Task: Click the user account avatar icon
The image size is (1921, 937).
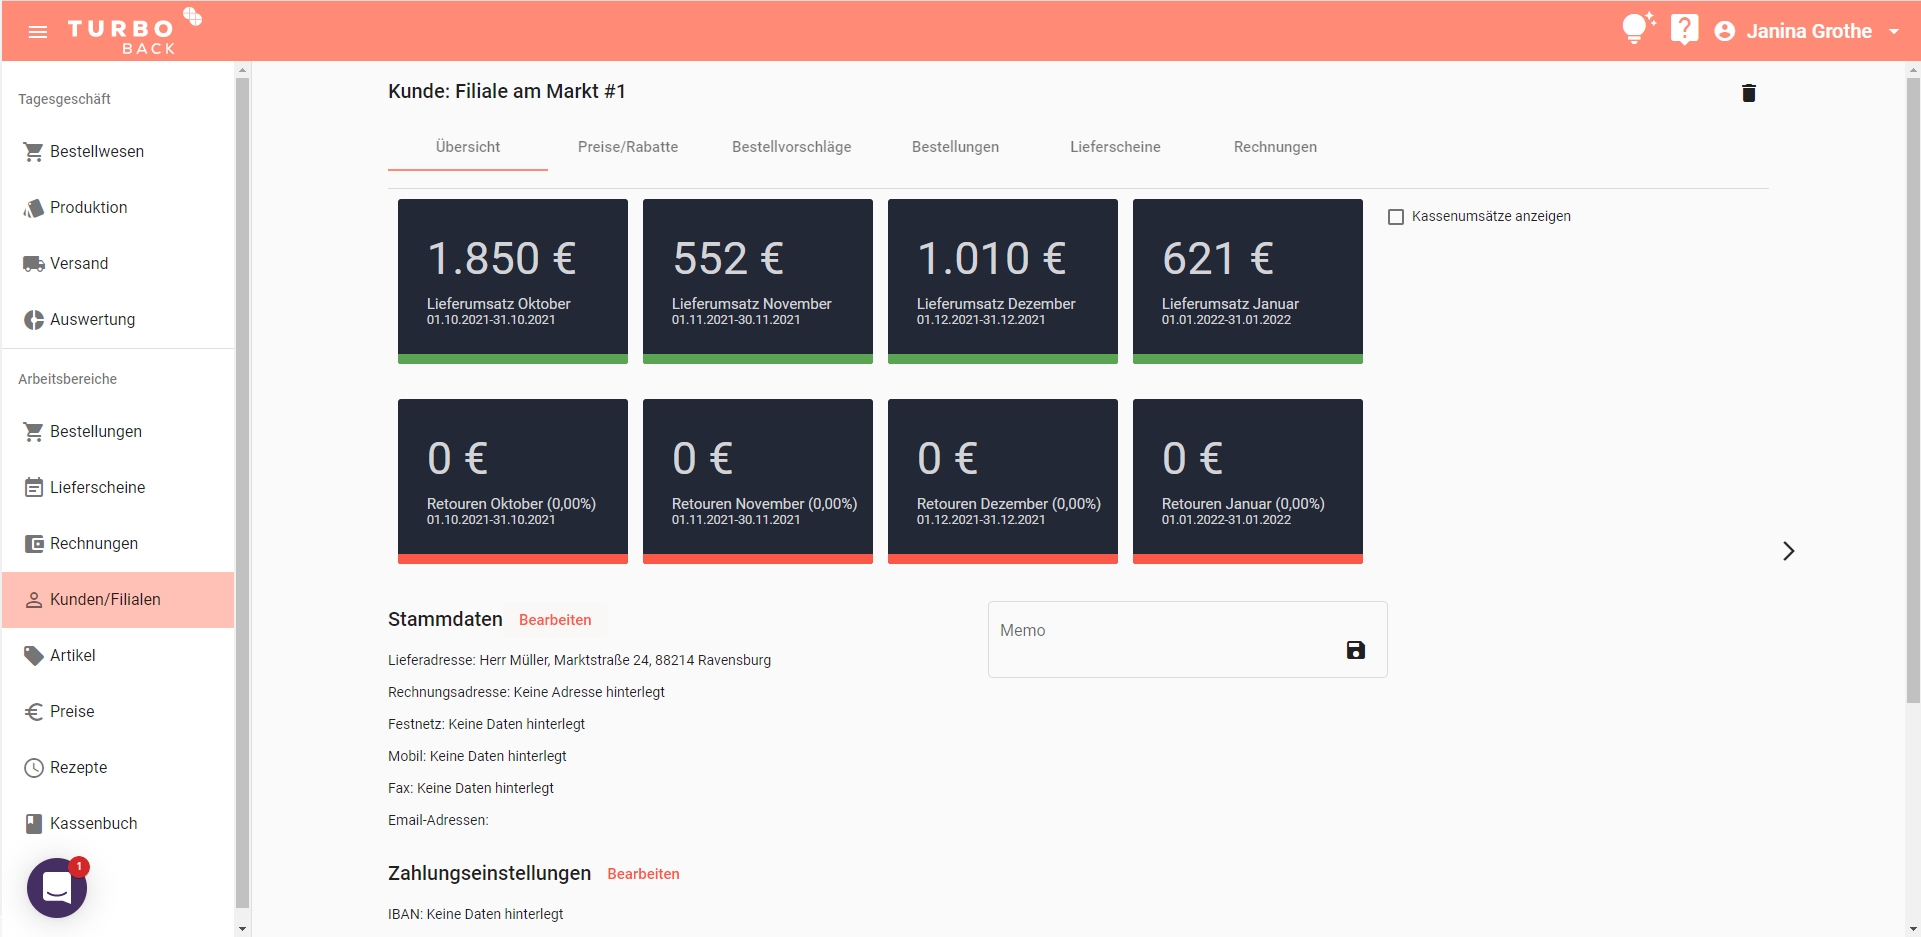Action: tap(1724, 31)
